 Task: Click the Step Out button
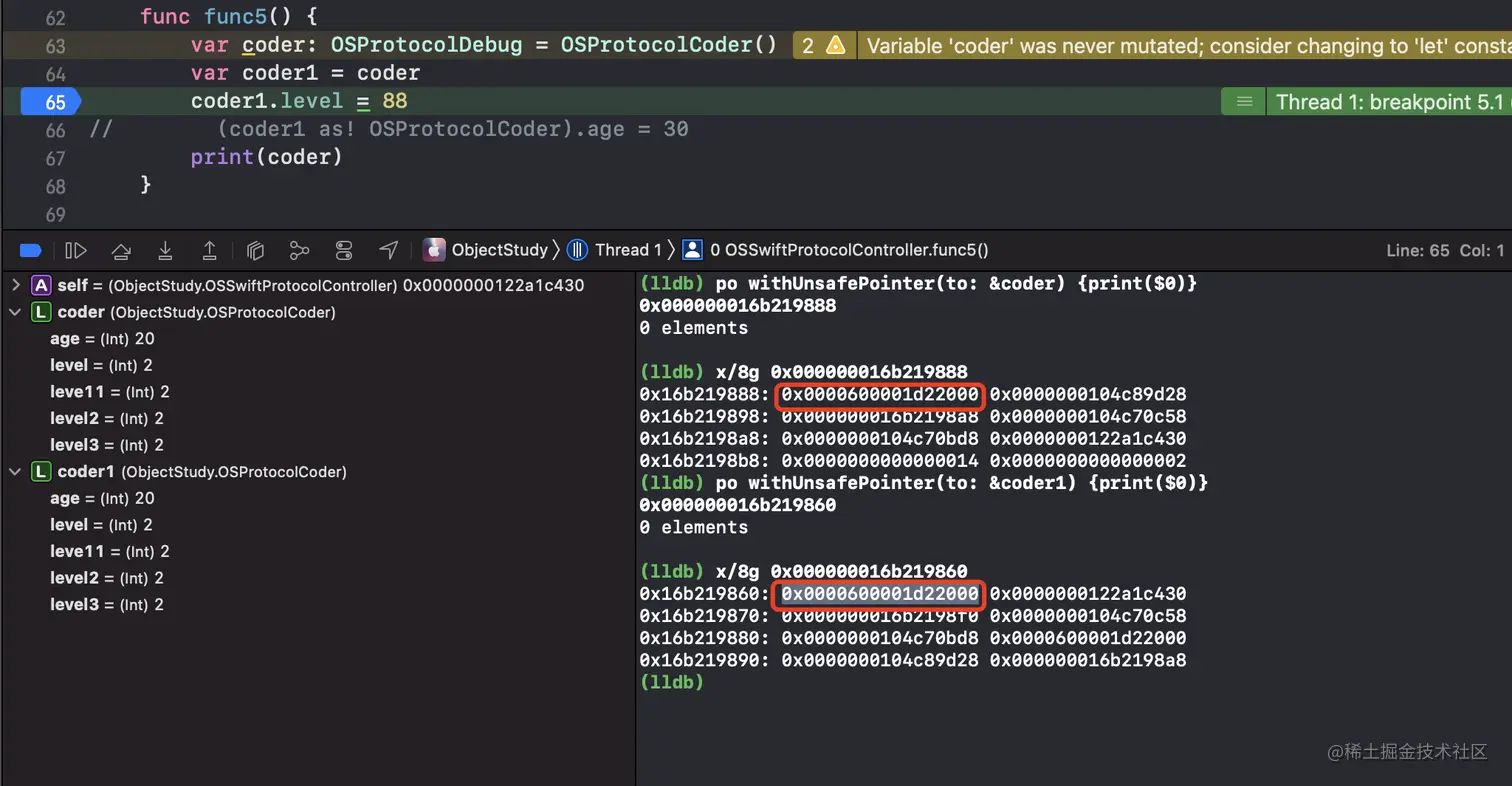[x=210, y=250]
